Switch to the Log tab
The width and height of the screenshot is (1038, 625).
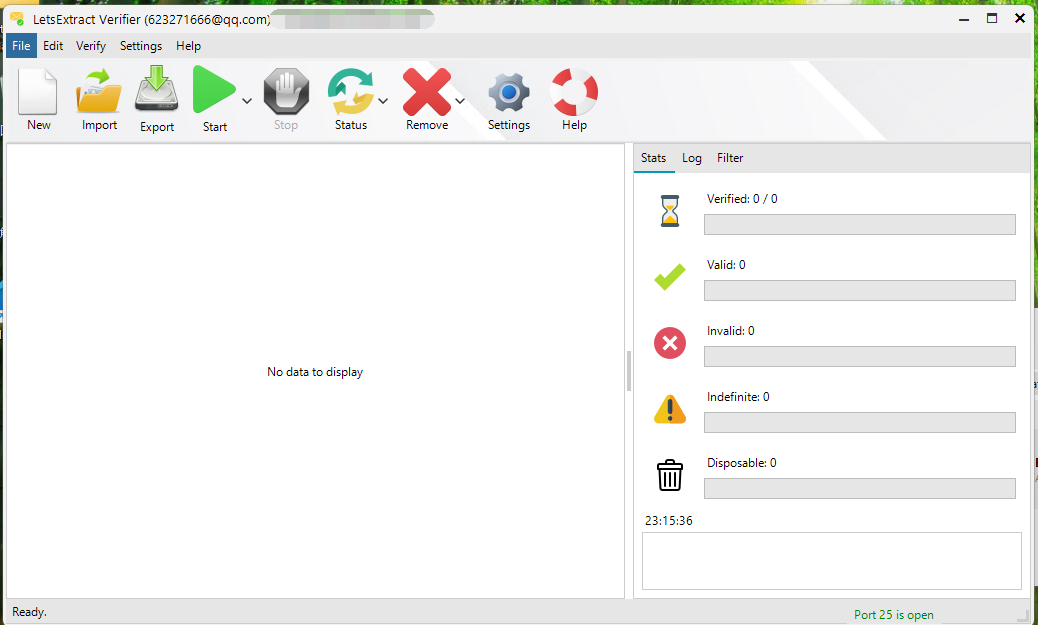click(x=692, y=158)
